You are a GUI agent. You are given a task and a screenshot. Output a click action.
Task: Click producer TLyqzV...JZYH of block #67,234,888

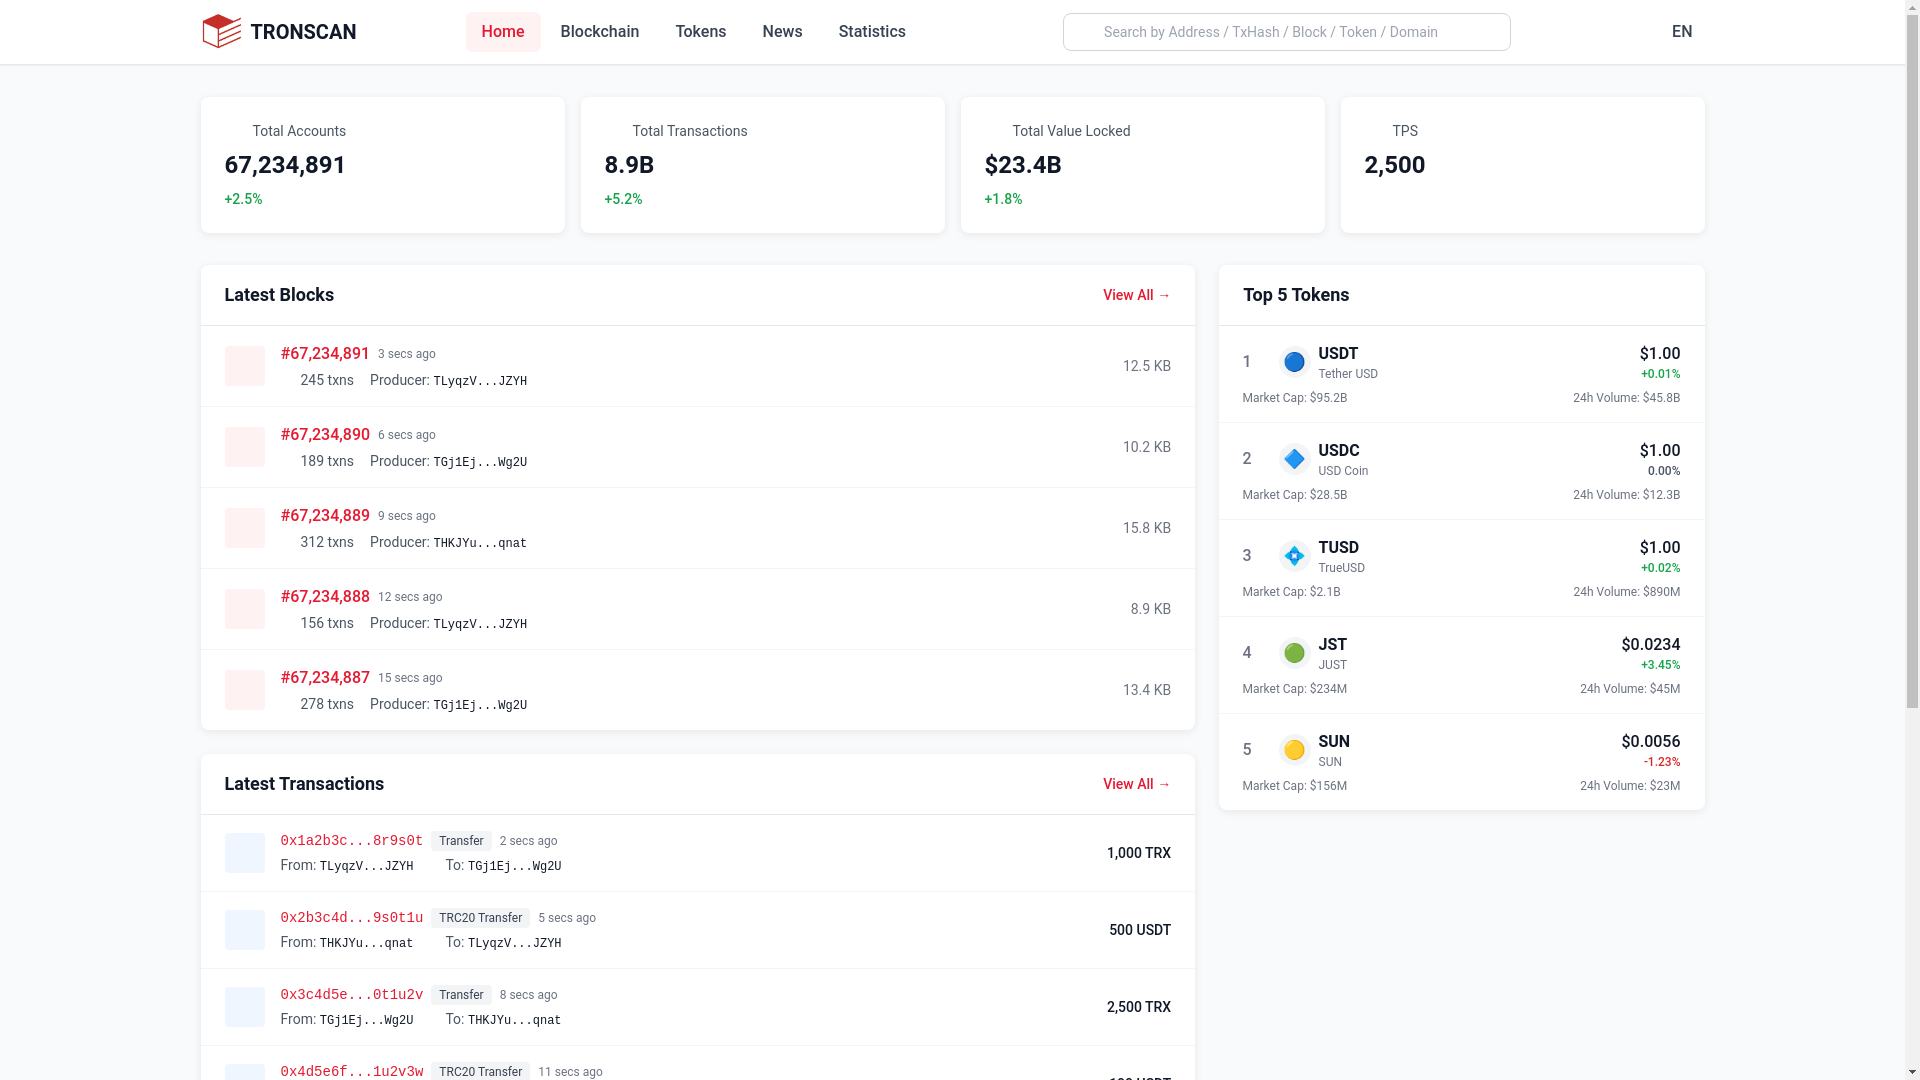pos(480,624)
